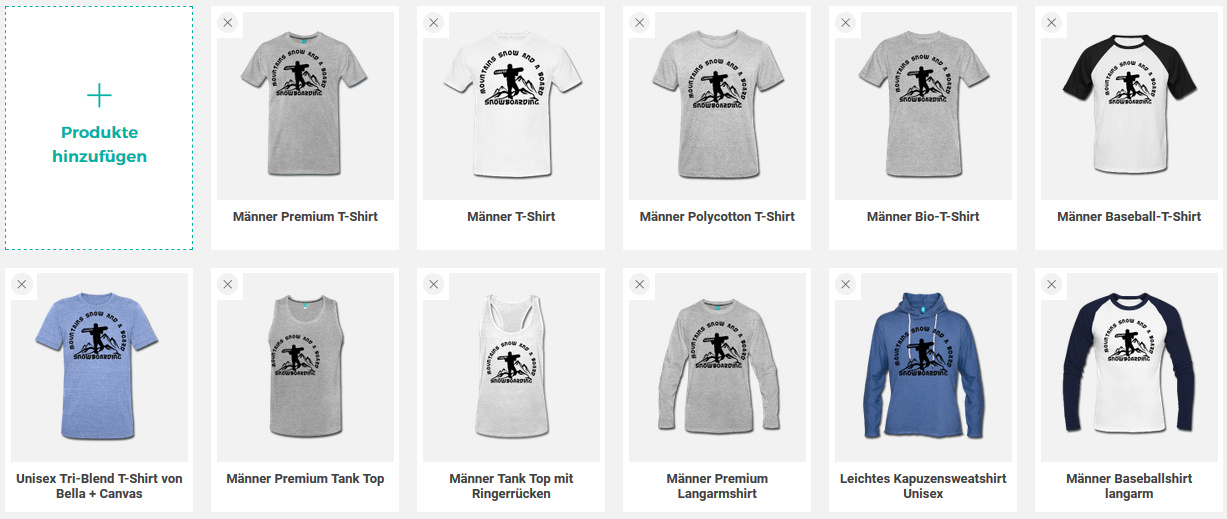The height and width of the screenshot is (519, 1227).
Task: Click Unisex Tri-Blend T-Shirt von Bella + Canvas title
Action: click(x=99, y=486)
